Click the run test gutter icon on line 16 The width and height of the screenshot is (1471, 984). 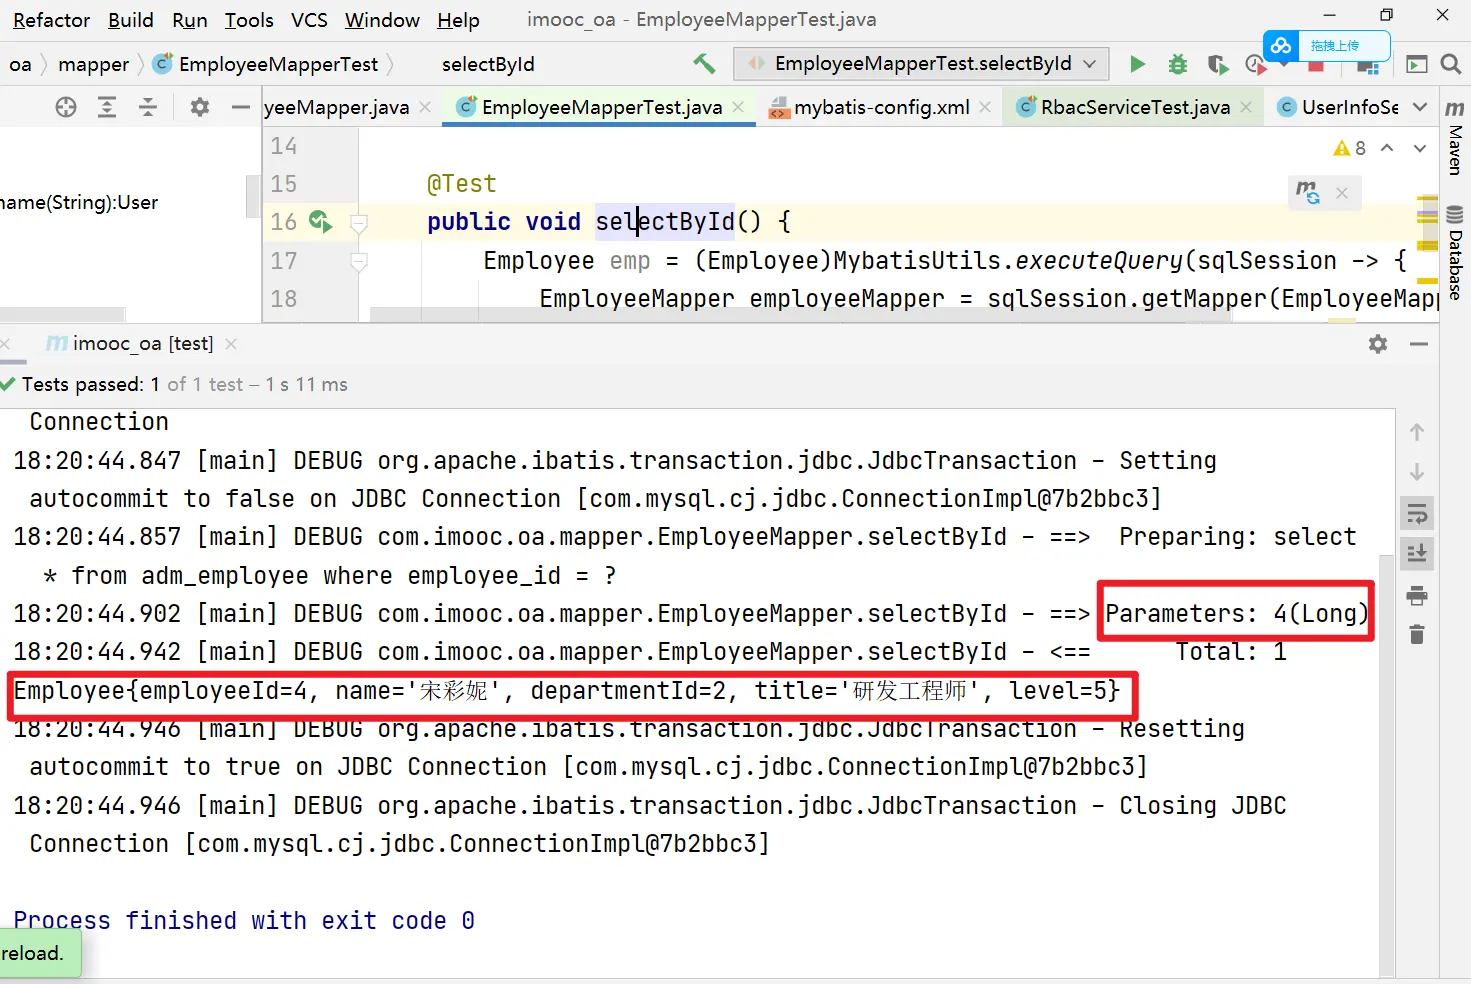320,221
